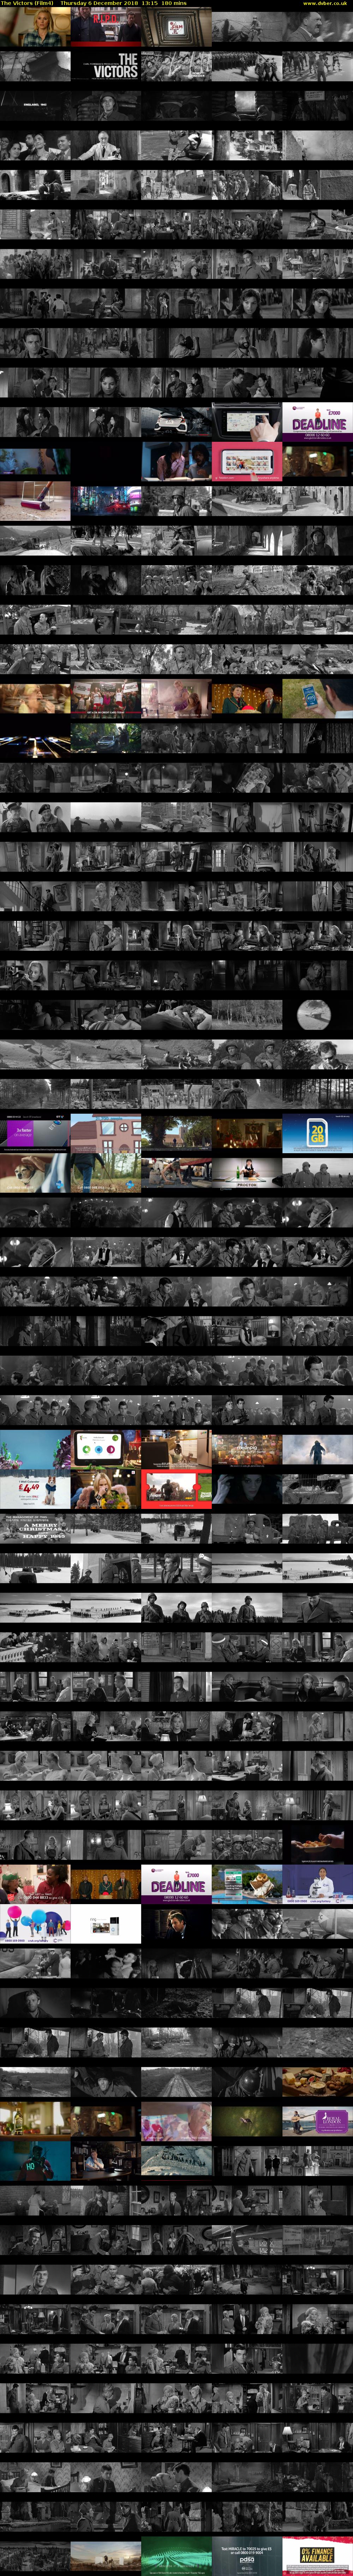The height and width of the screenshot is (2576, 353).
Task: Click the white car front advert thumbnail
Action: pos(176,422)
